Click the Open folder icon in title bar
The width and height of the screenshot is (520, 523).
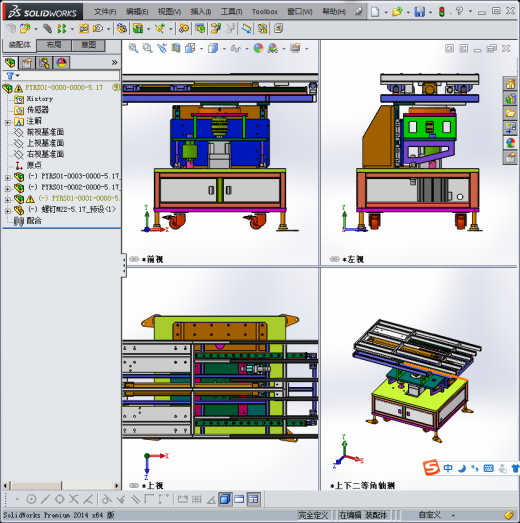[x=397, y=12]
